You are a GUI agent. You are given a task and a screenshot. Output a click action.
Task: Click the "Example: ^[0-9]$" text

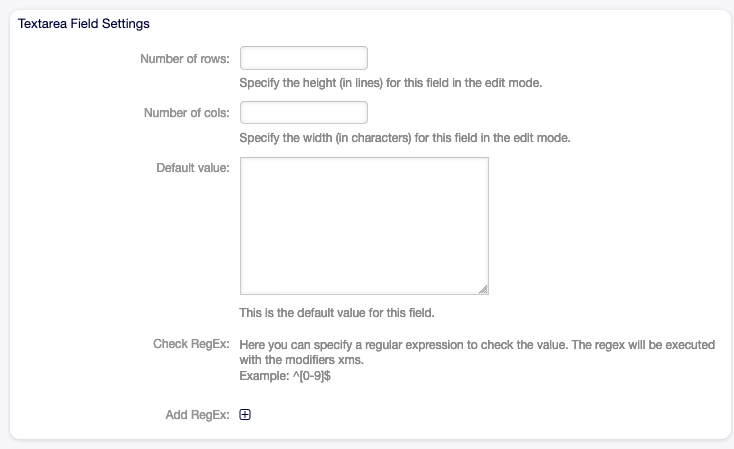(x=285, y=375)
